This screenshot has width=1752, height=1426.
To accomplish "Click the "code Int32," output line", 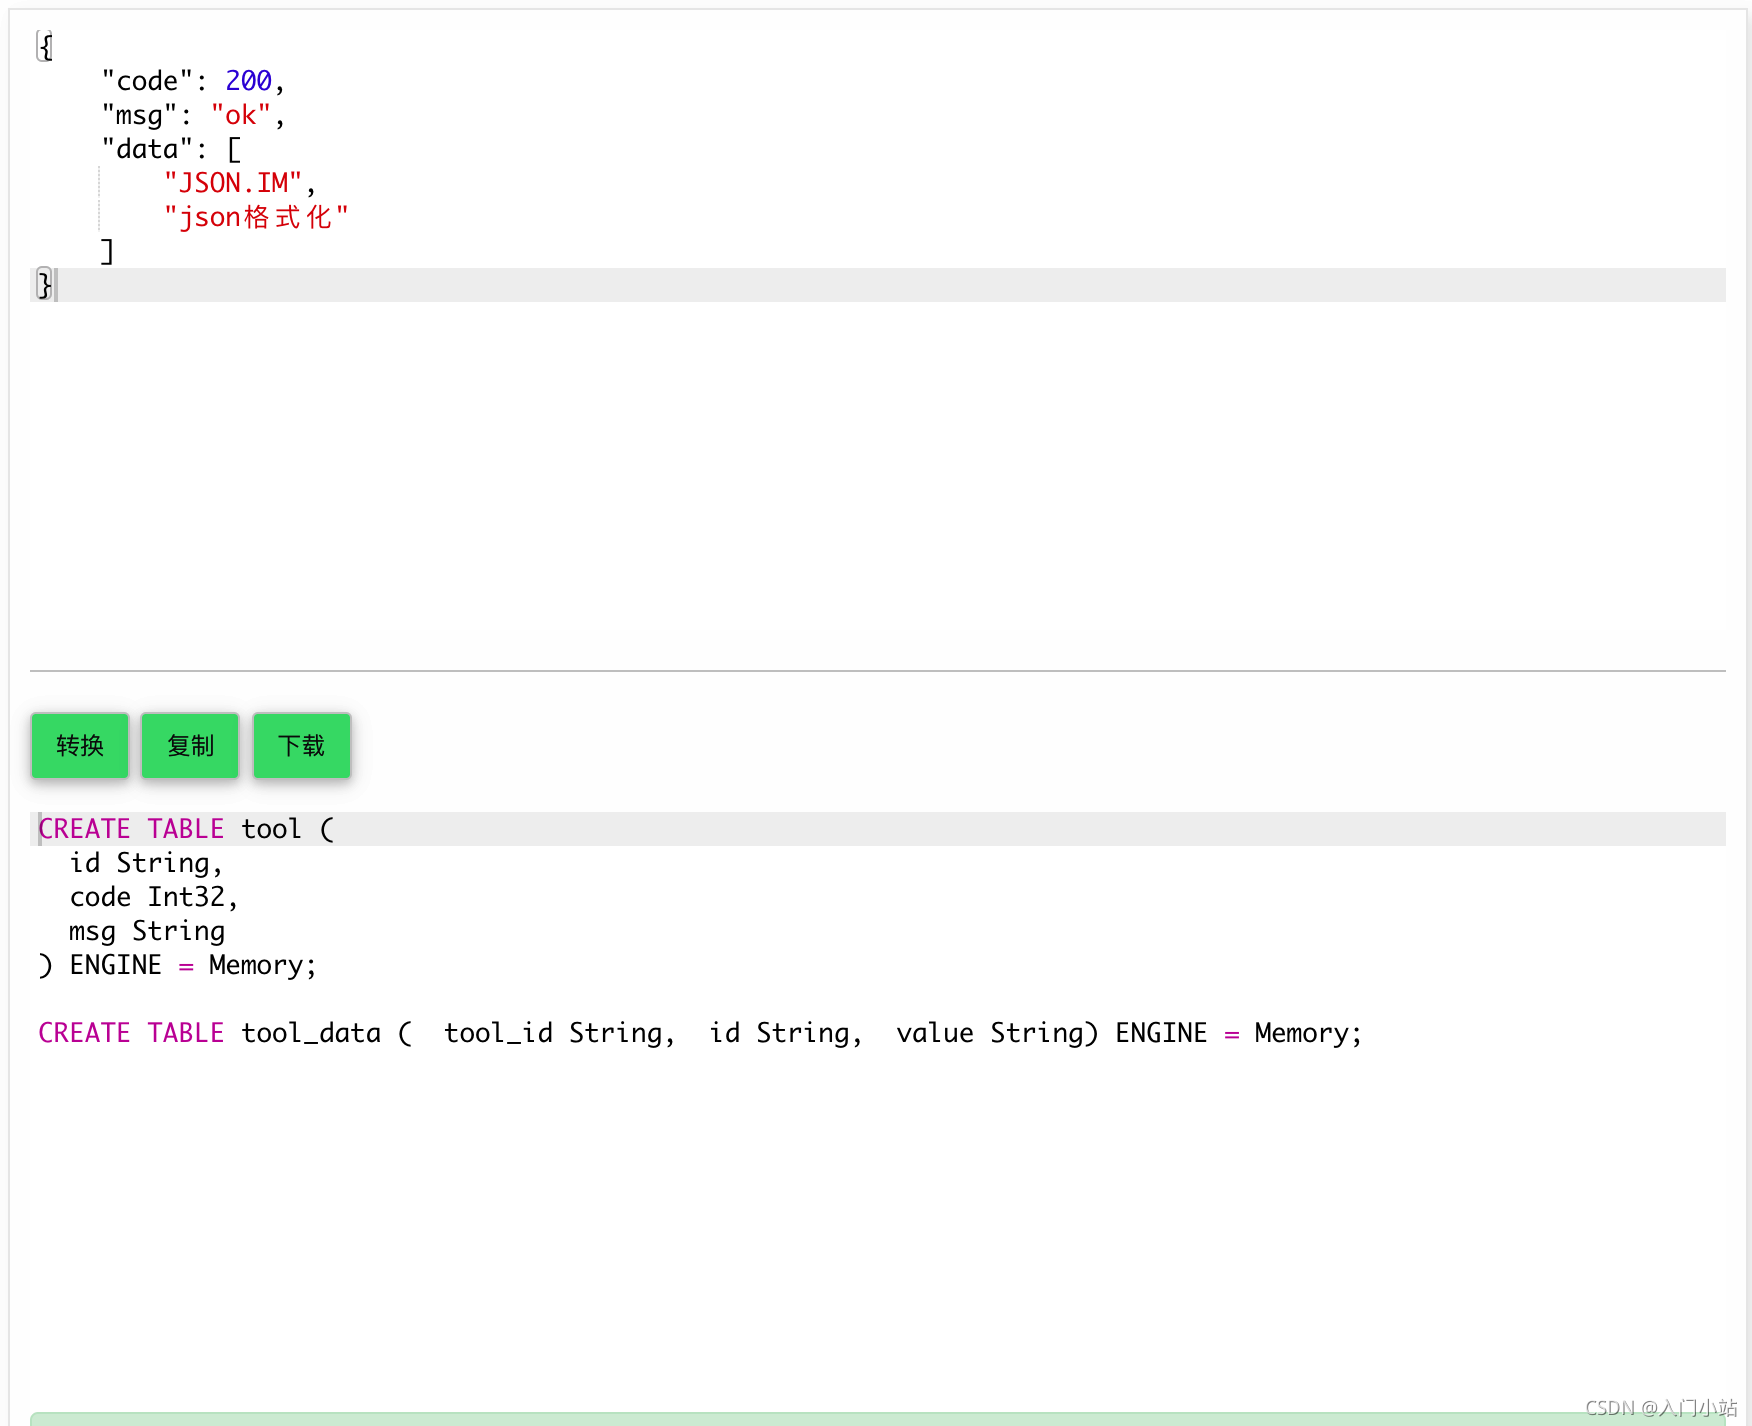I will click(154, 897).
